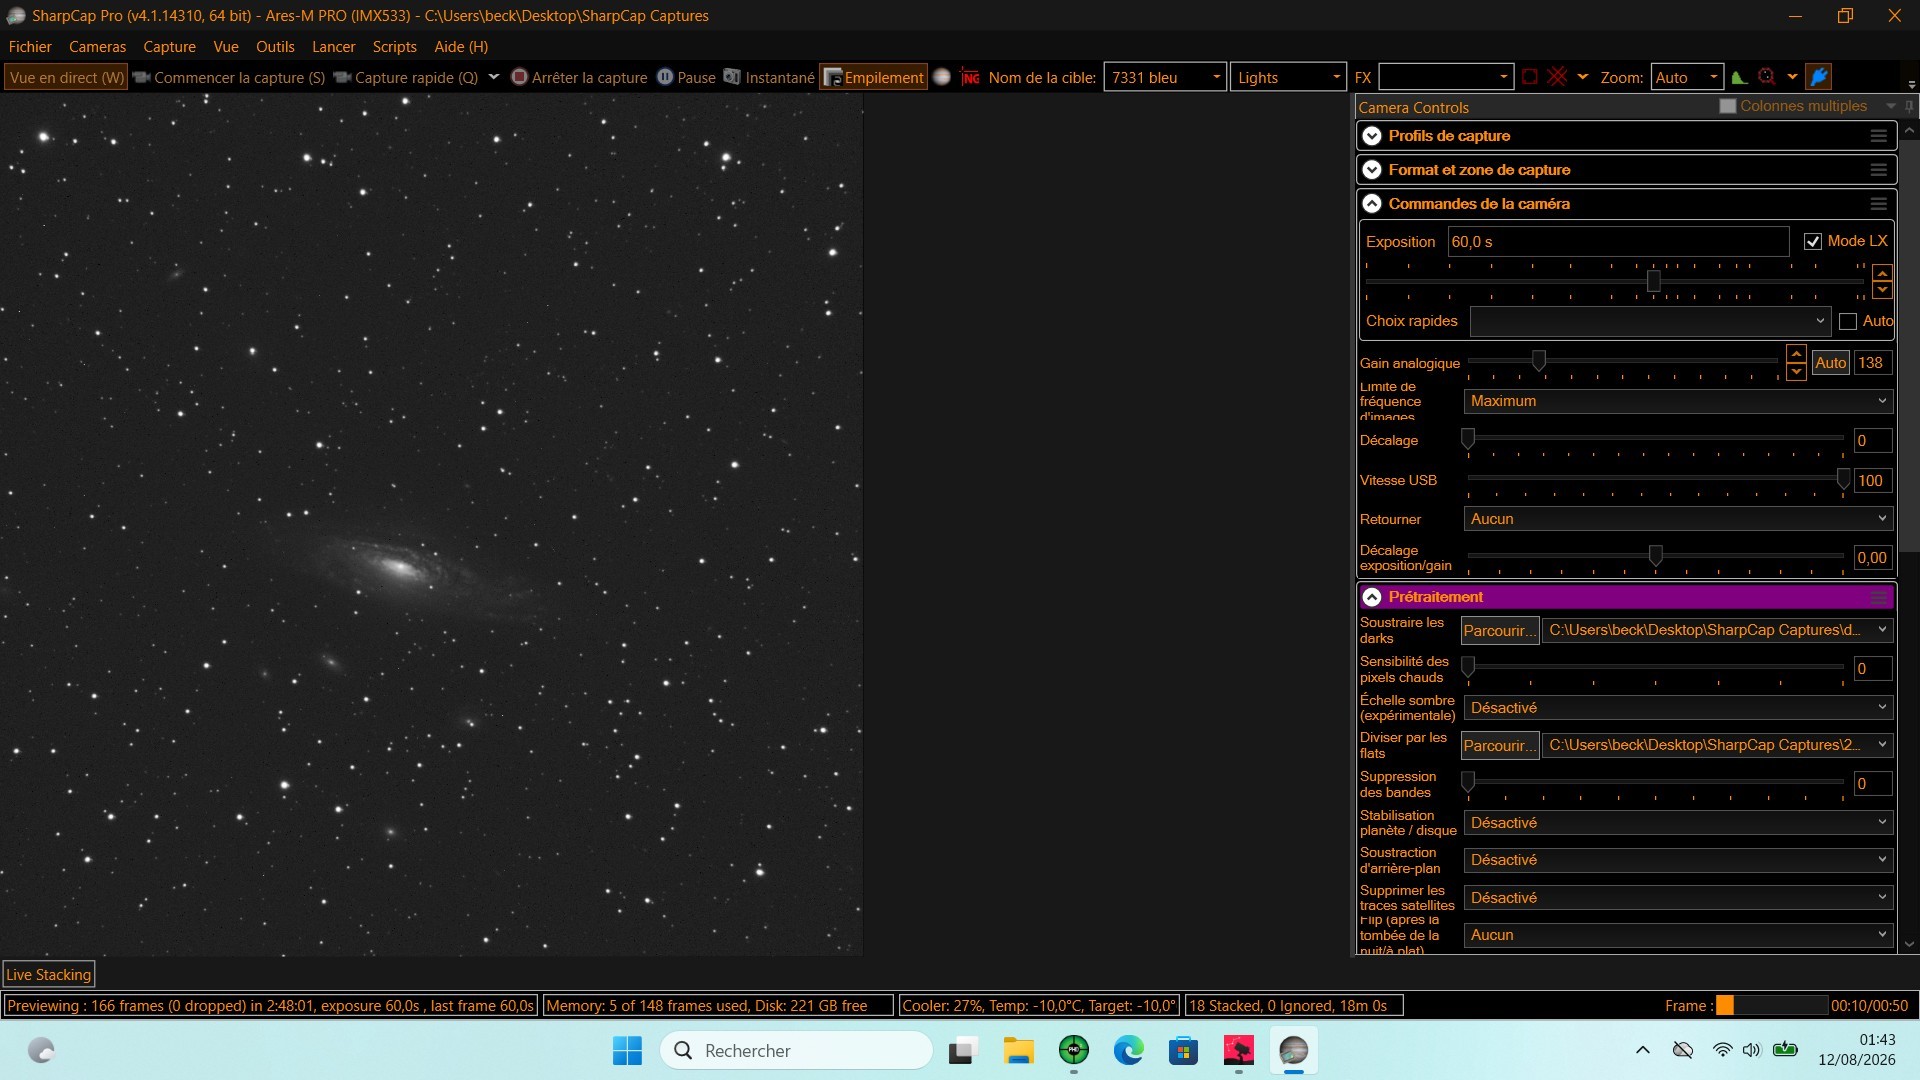Screen dimensions: 1920x1080
Task: Click the Auto gain button
Action: click(x=1830, y=363)
